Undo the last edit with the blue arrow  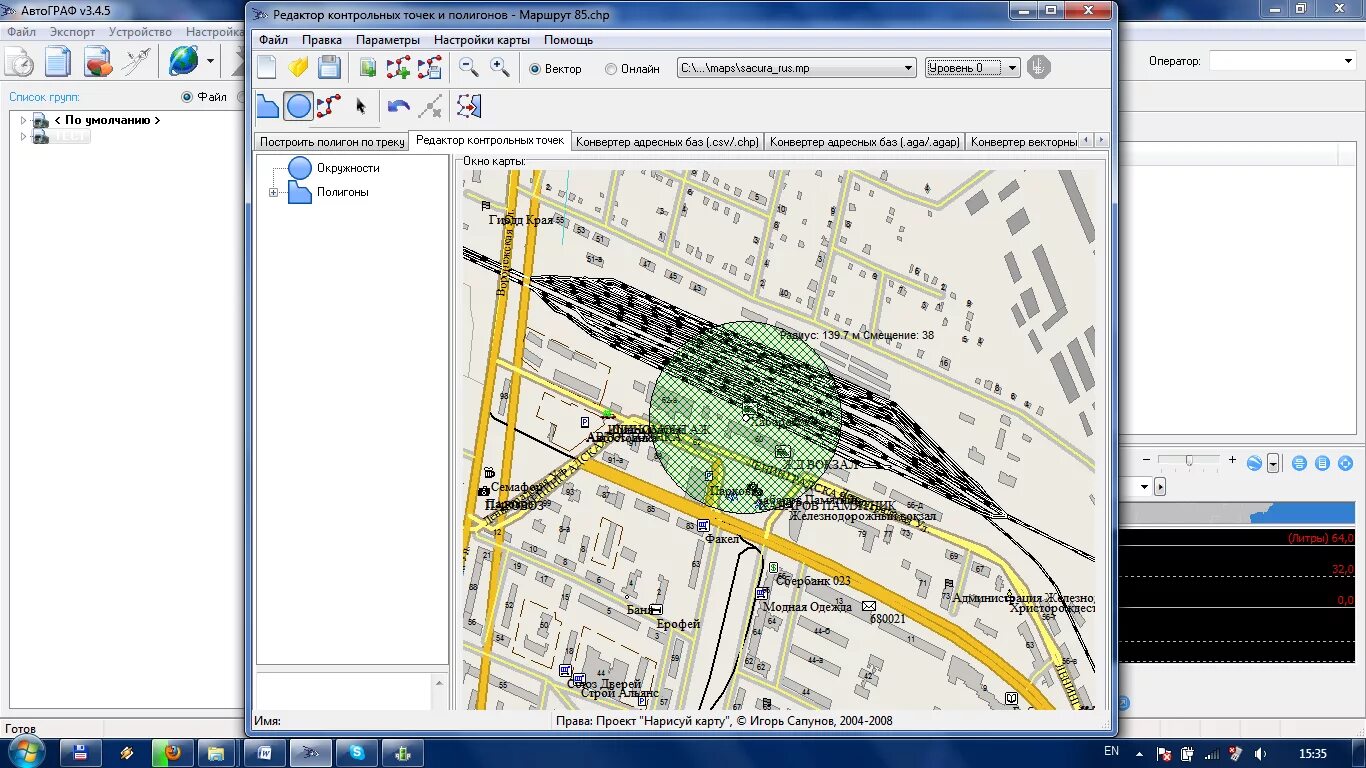[399, 106]
